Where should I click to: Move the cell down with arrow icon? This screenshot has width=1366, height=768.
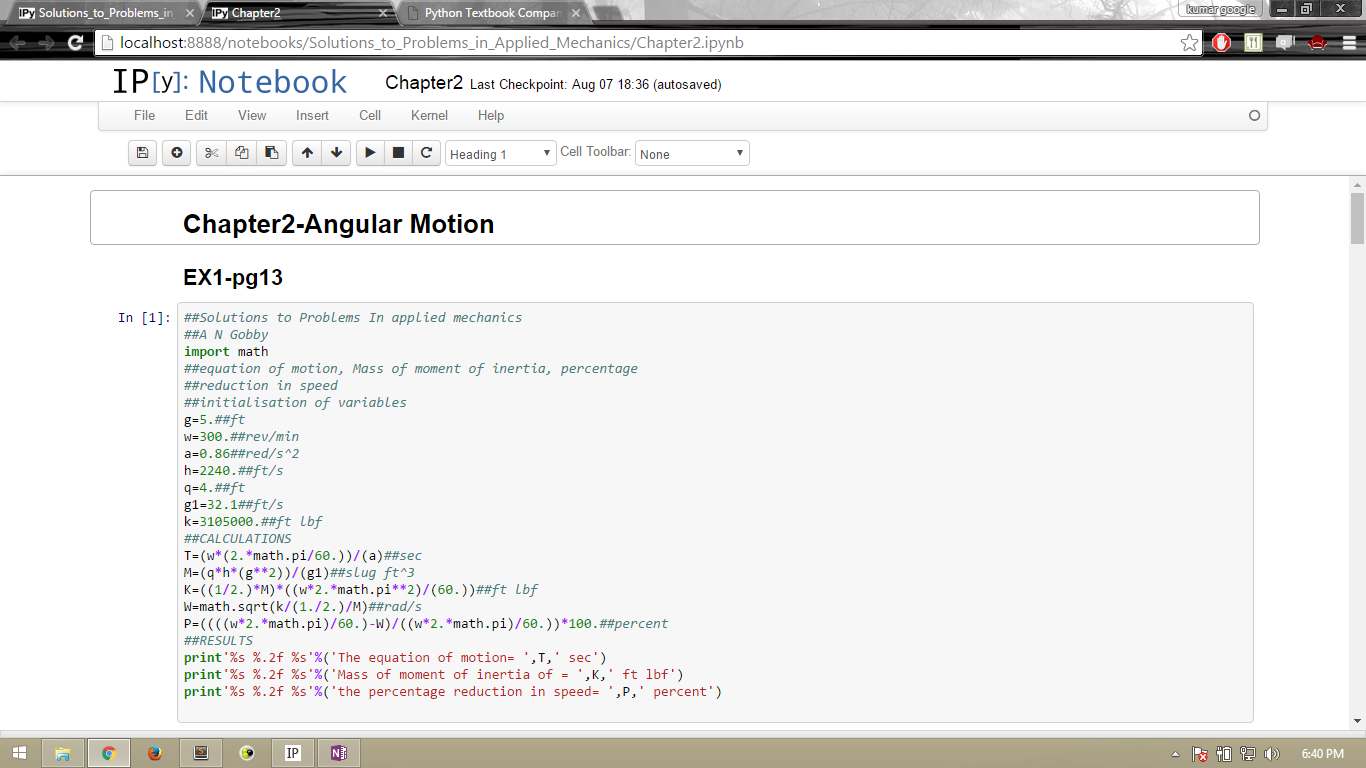point(336,153)
